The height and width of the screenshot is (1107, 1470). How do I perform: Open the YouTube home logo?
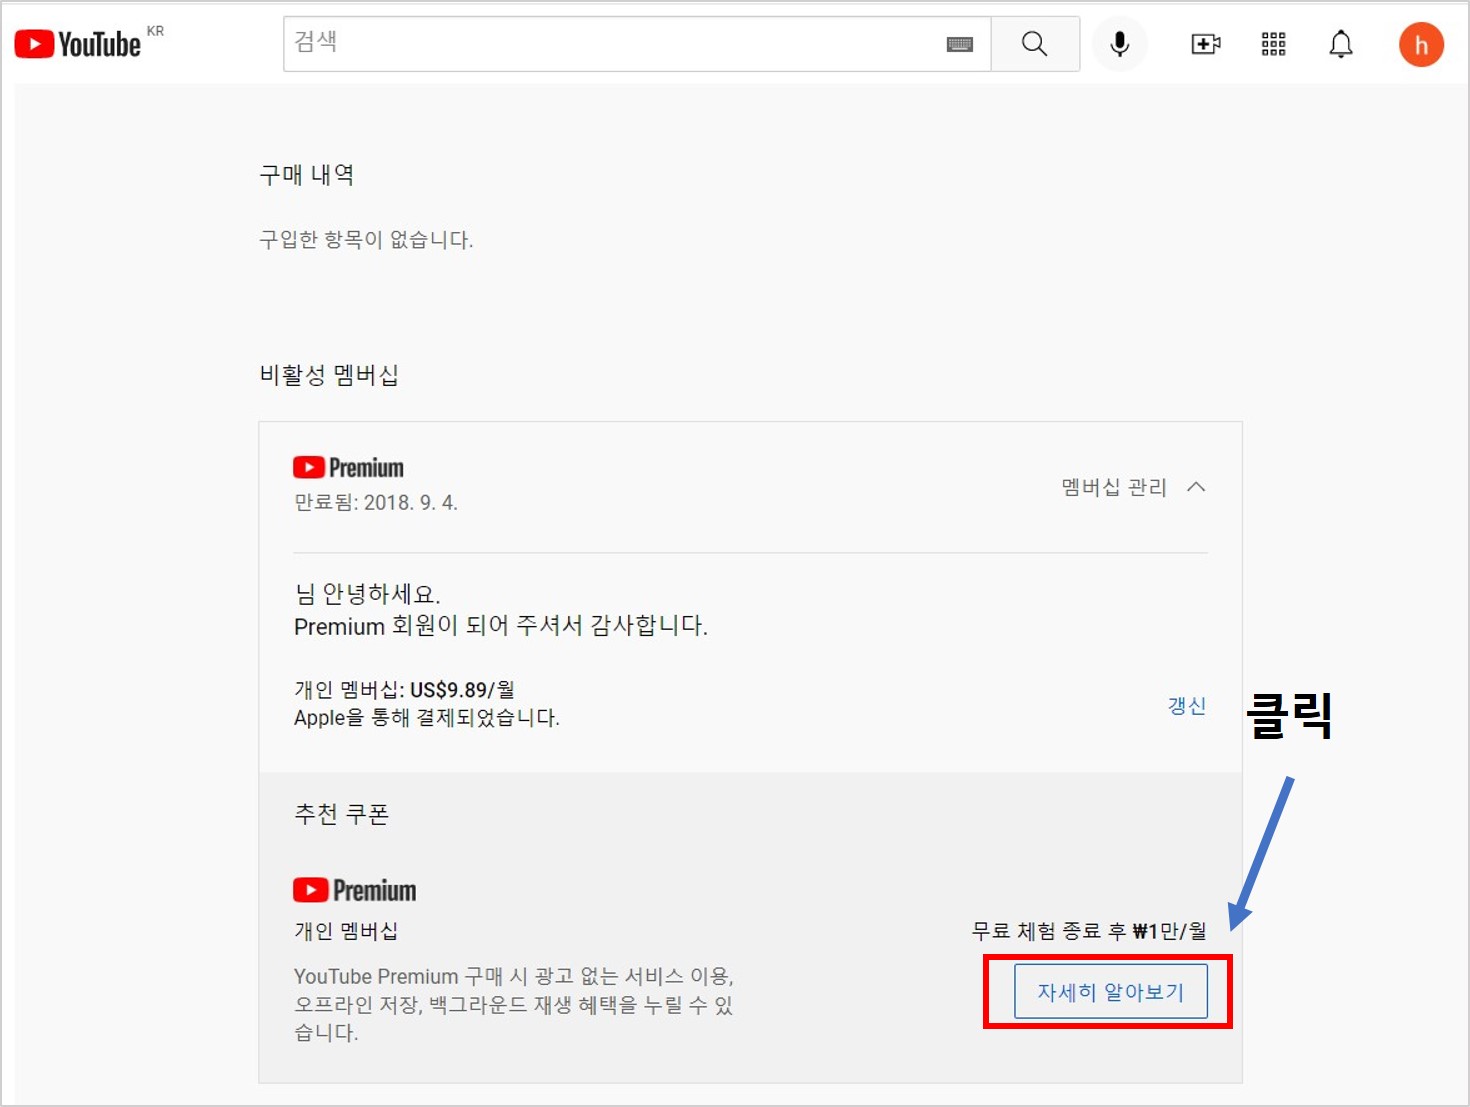point(78,44)
